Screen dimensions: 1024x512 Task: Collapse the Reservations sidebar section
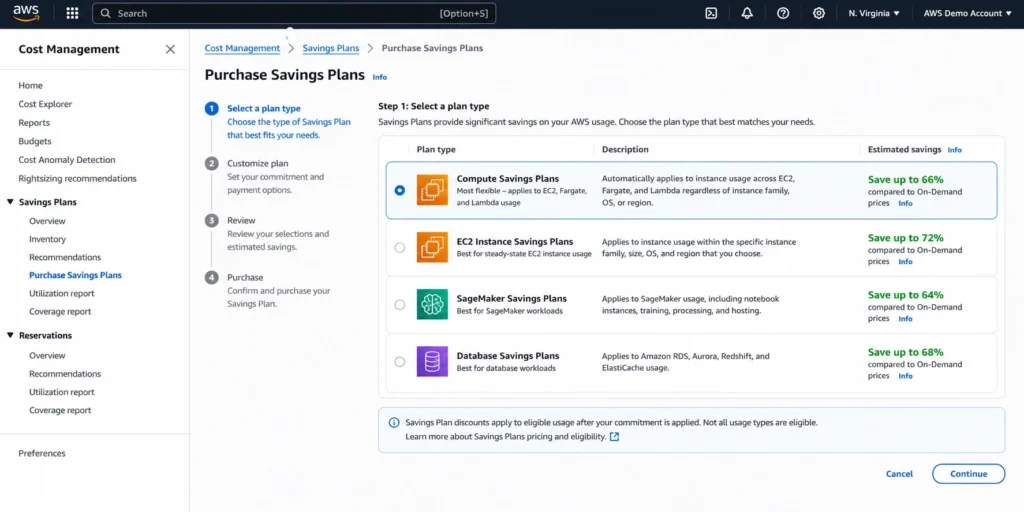coord(10,336)
